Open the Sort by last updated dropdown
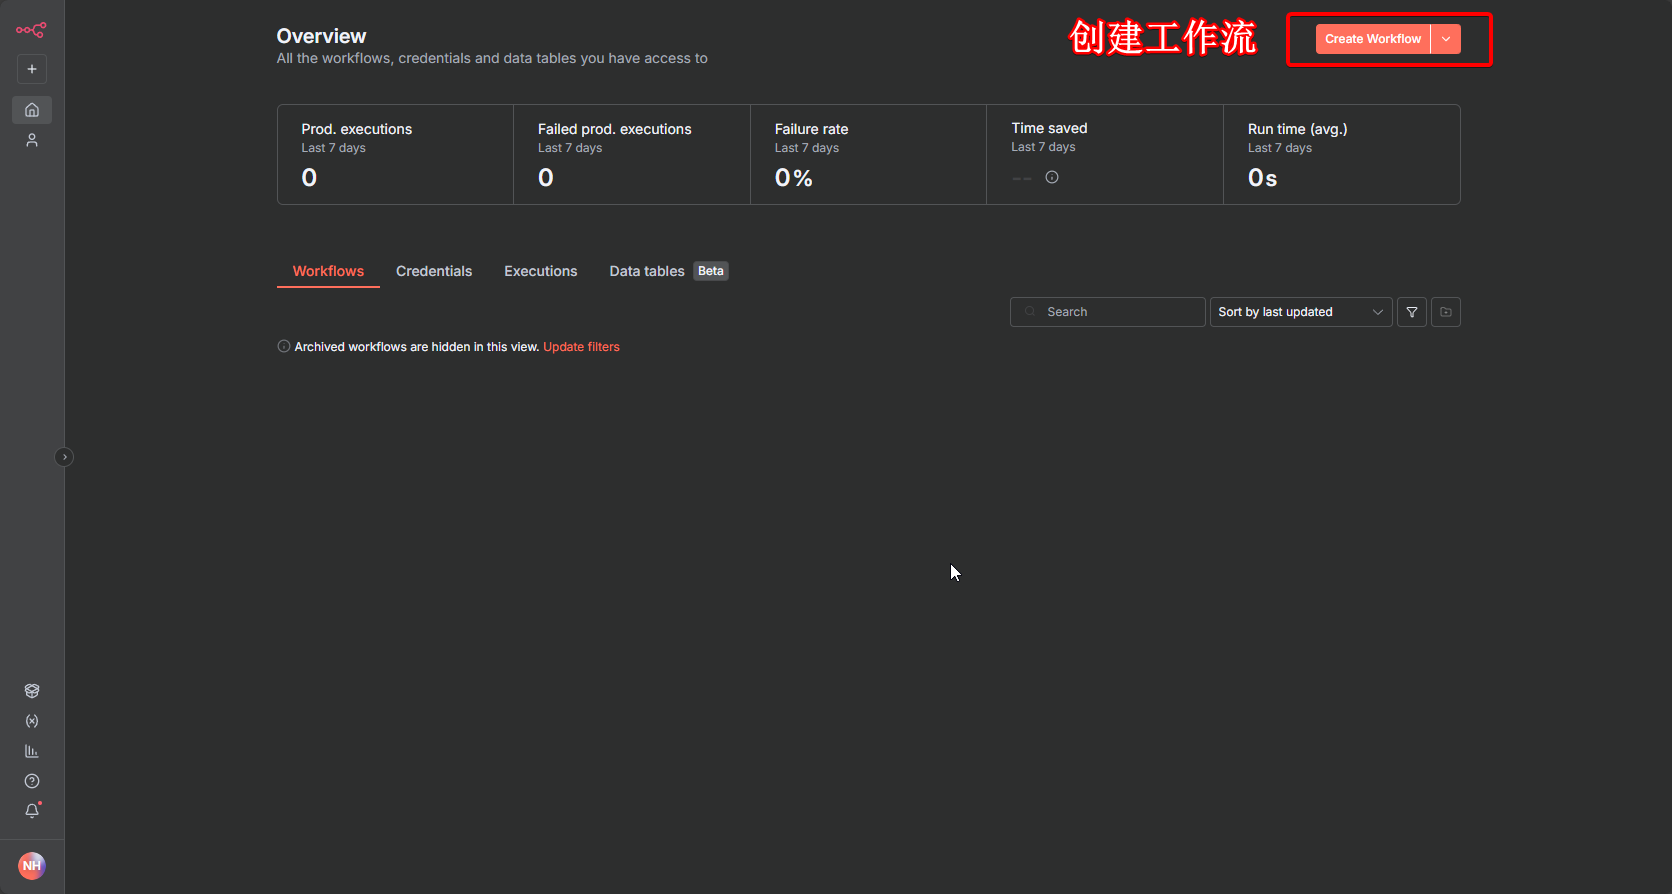The width and height of the screenshot is (1672, 894). tap(1300, 312)
